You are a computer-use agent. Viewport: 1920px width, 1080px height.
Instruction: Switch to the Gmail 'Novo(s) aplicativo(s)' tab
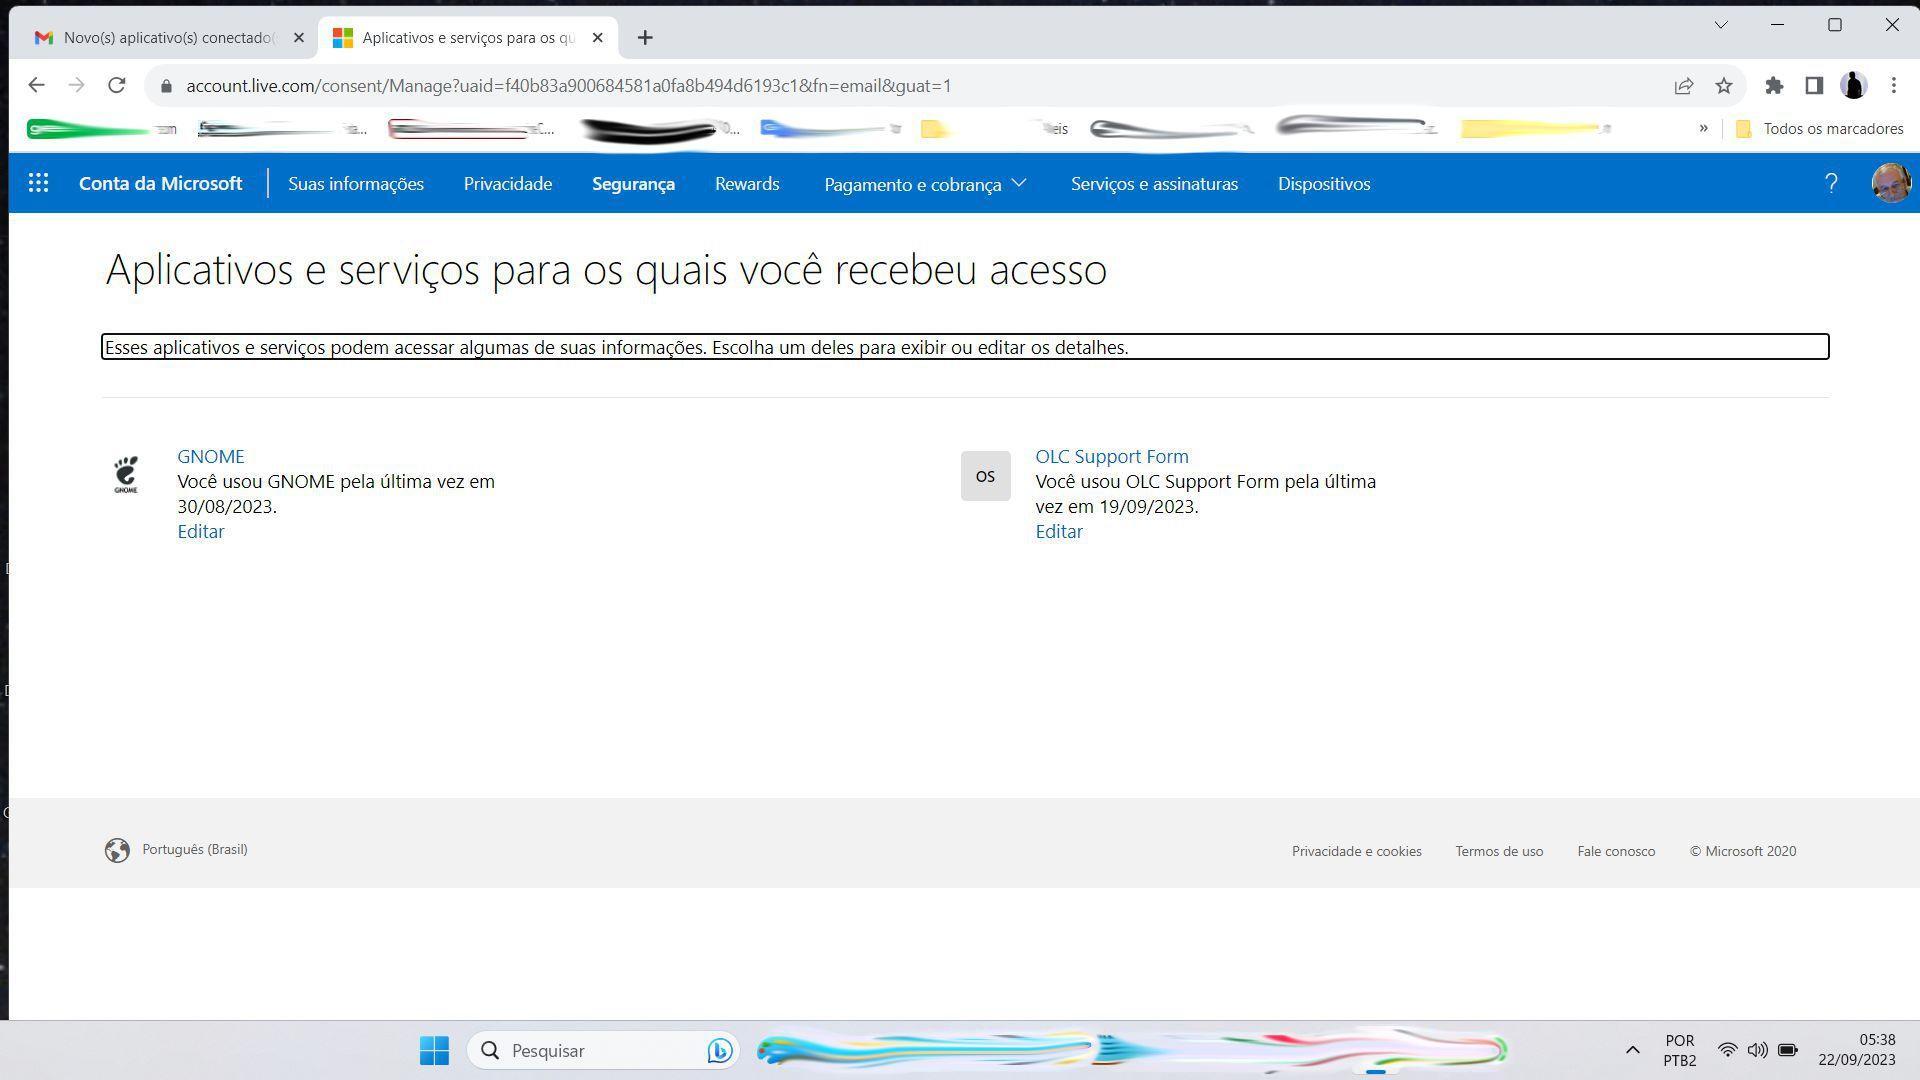click(x=168, y=38)
